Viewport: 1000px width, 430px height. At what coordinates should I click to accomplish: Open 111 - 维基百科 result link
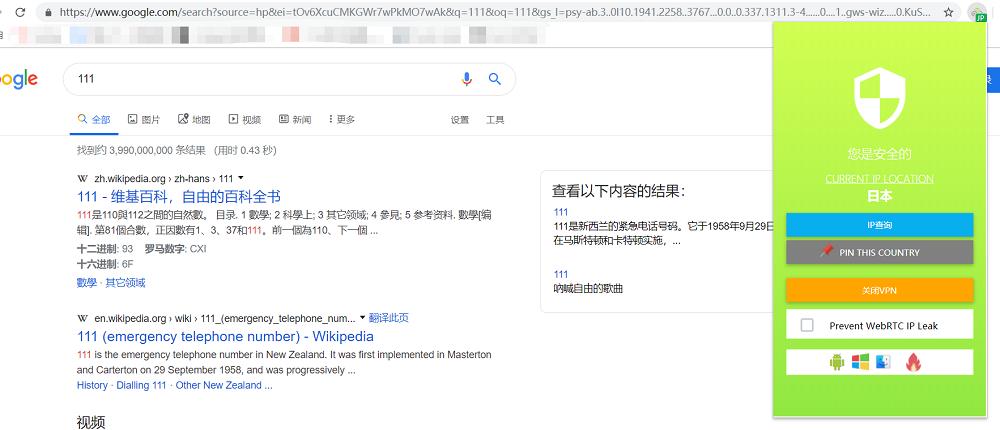179,196
